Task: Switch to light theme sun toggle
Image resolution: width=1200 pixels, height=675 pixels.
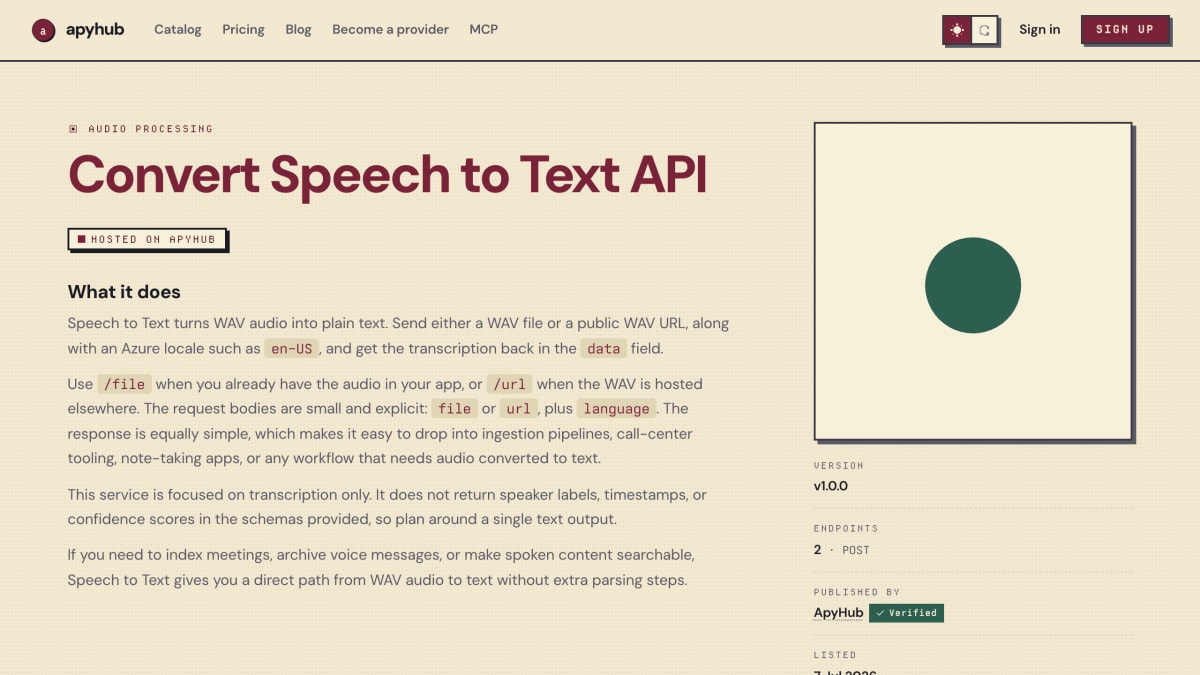Action: (x=957, y=30)
